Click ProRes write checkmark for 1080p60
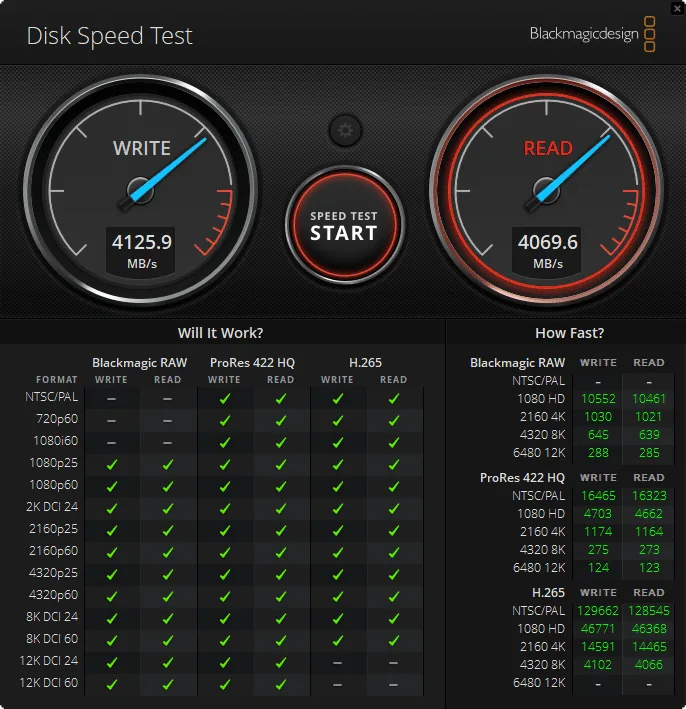The height and width of the screenshot is (709, 686). (x=225, y=487)
